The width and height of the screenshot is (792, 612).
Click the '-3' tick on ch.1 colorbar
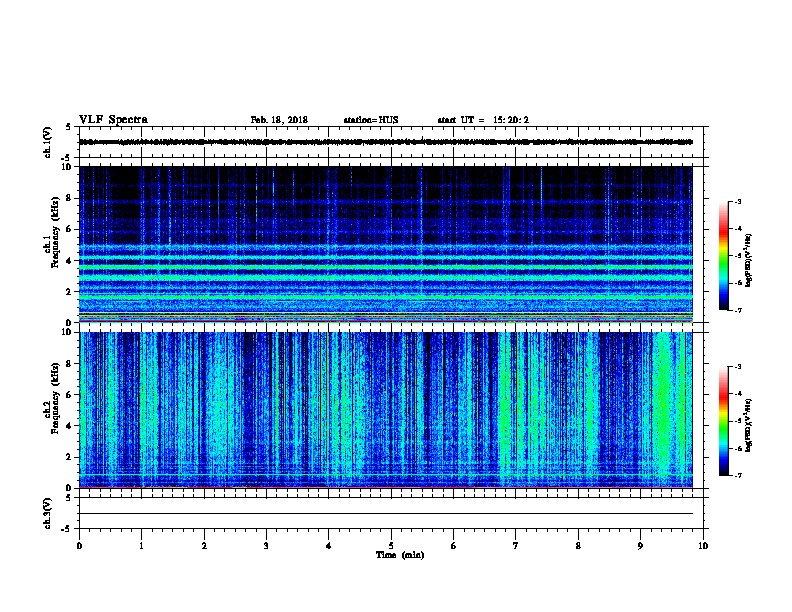click(738, 201)
